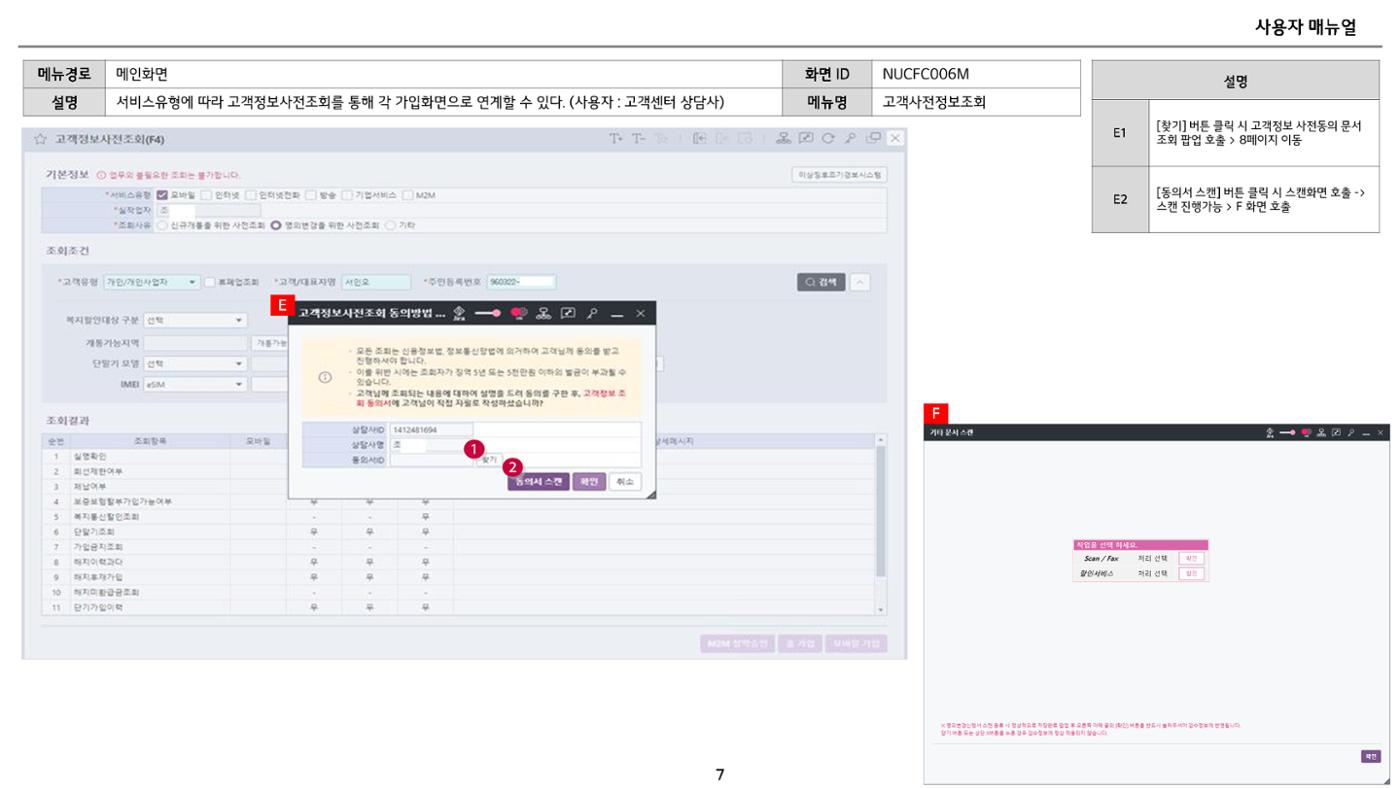This screenshot has height=788, width=1400.
Task: Close the 고객정보사전조회(F4) tab with X
Action: tap(895, 138)
